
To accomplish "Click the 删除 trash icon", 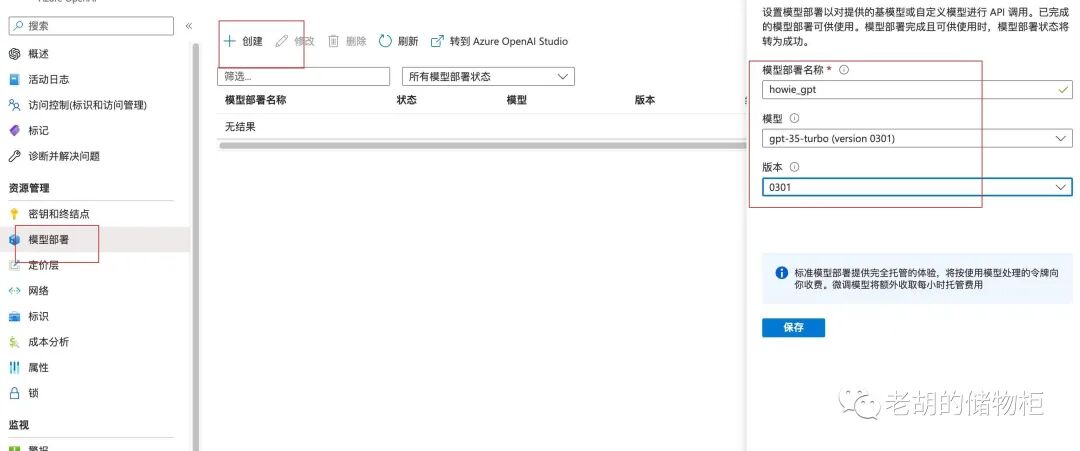I will point(333,41).
